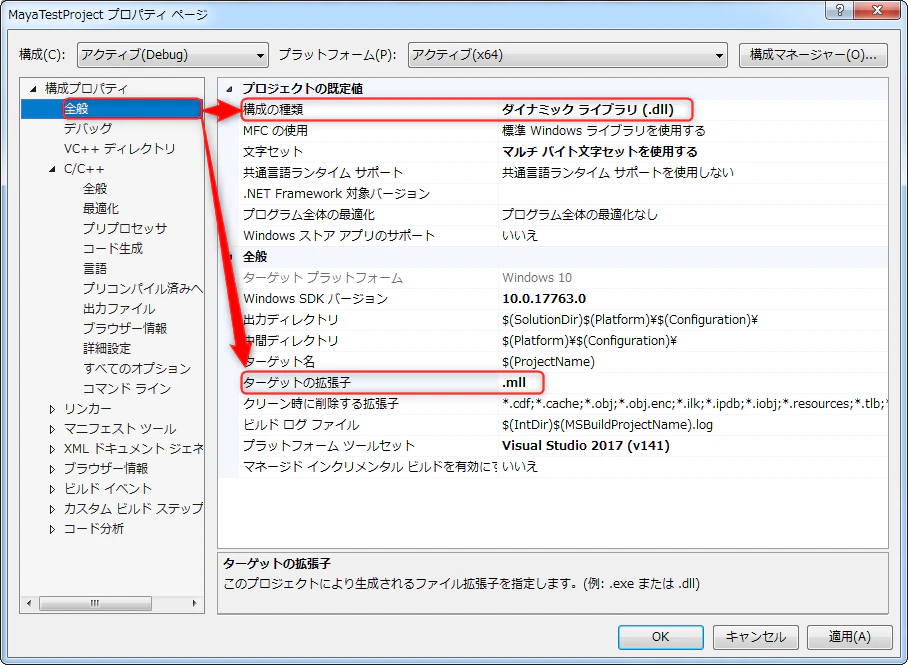Click the .mll target extension value
The image size is (908, 665).
514,383
